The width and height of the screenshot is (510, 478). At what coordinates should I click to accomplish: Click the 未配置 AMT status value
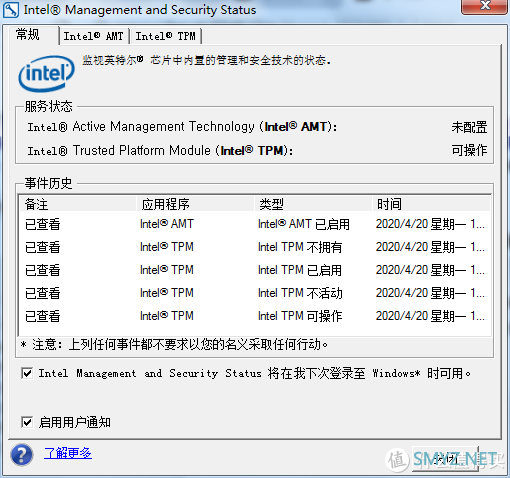(x=469, y=127)
